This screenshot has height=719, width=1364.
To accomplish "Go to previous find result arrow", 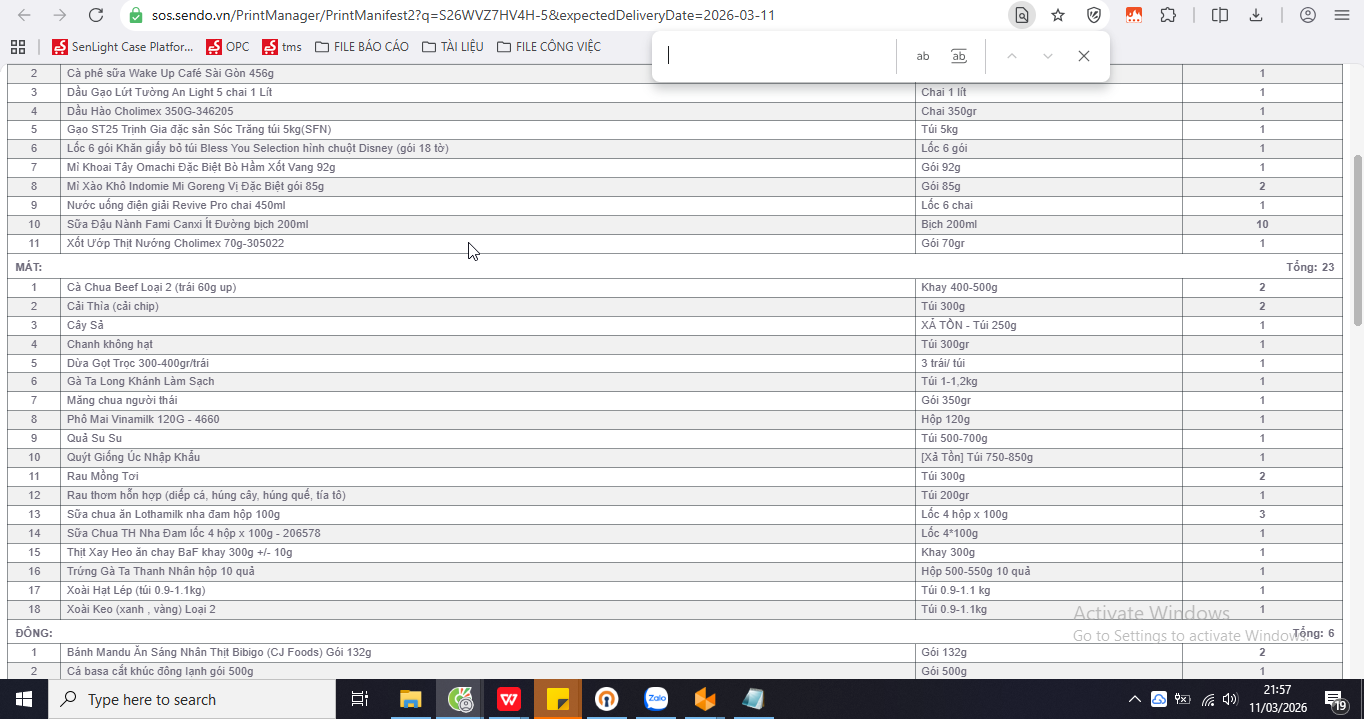I will [x=1012, y=56].
